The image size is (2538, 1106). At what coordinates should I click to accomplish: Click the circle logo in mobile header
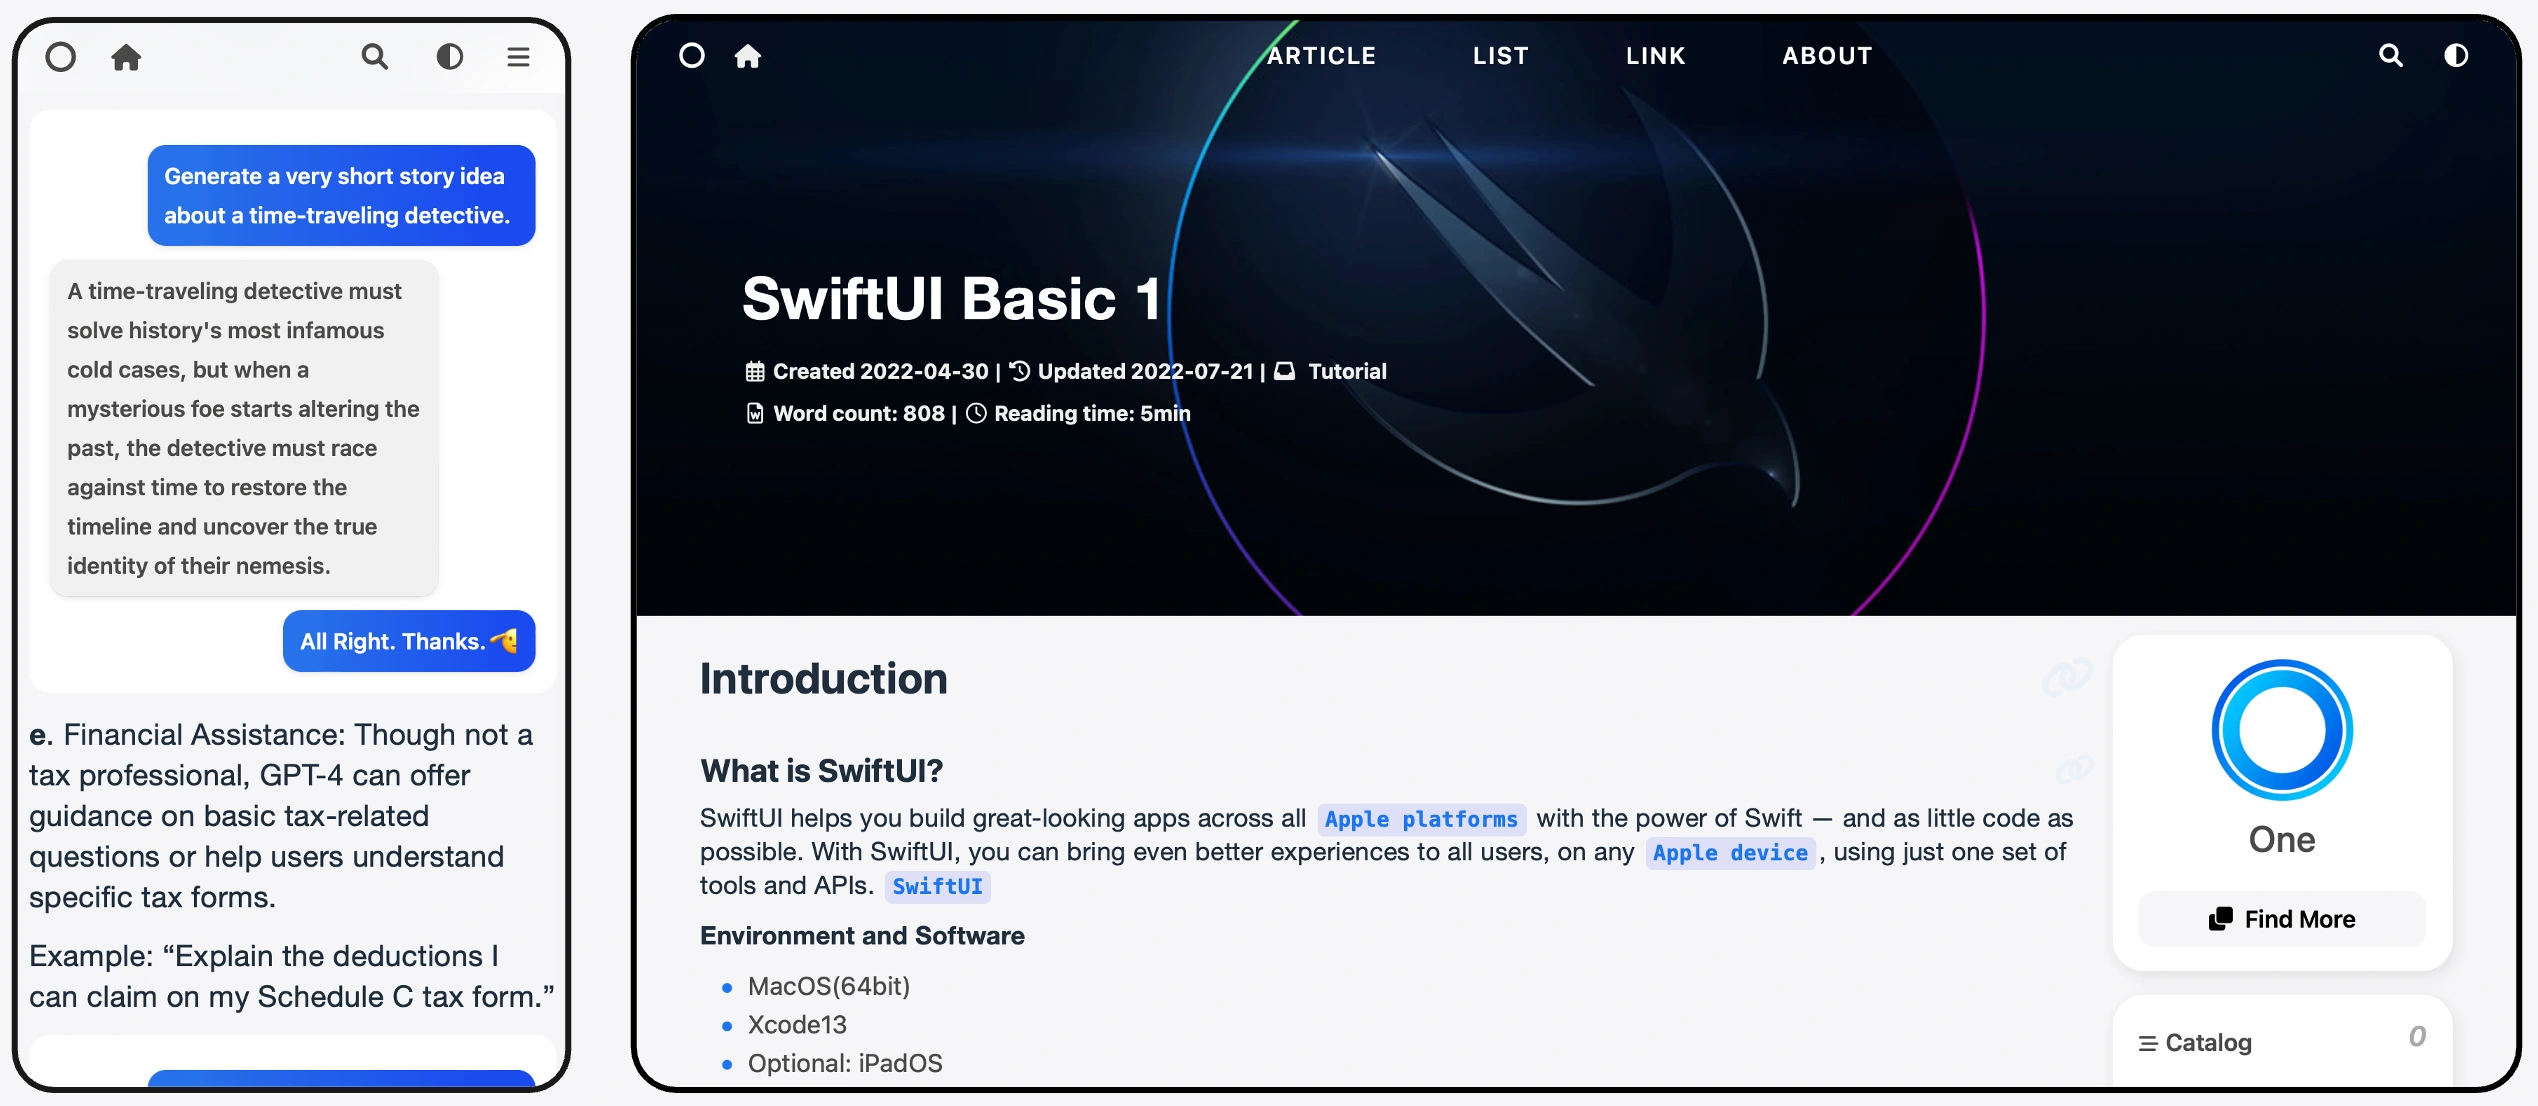pos(61,57)
